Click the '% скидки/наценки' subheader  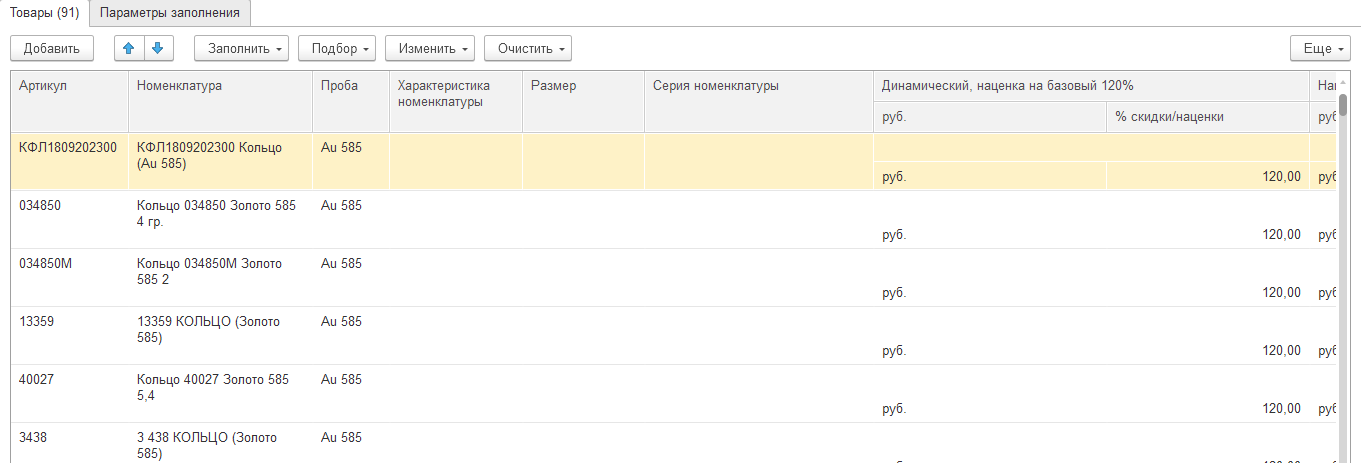click(x=1207, y=117)
